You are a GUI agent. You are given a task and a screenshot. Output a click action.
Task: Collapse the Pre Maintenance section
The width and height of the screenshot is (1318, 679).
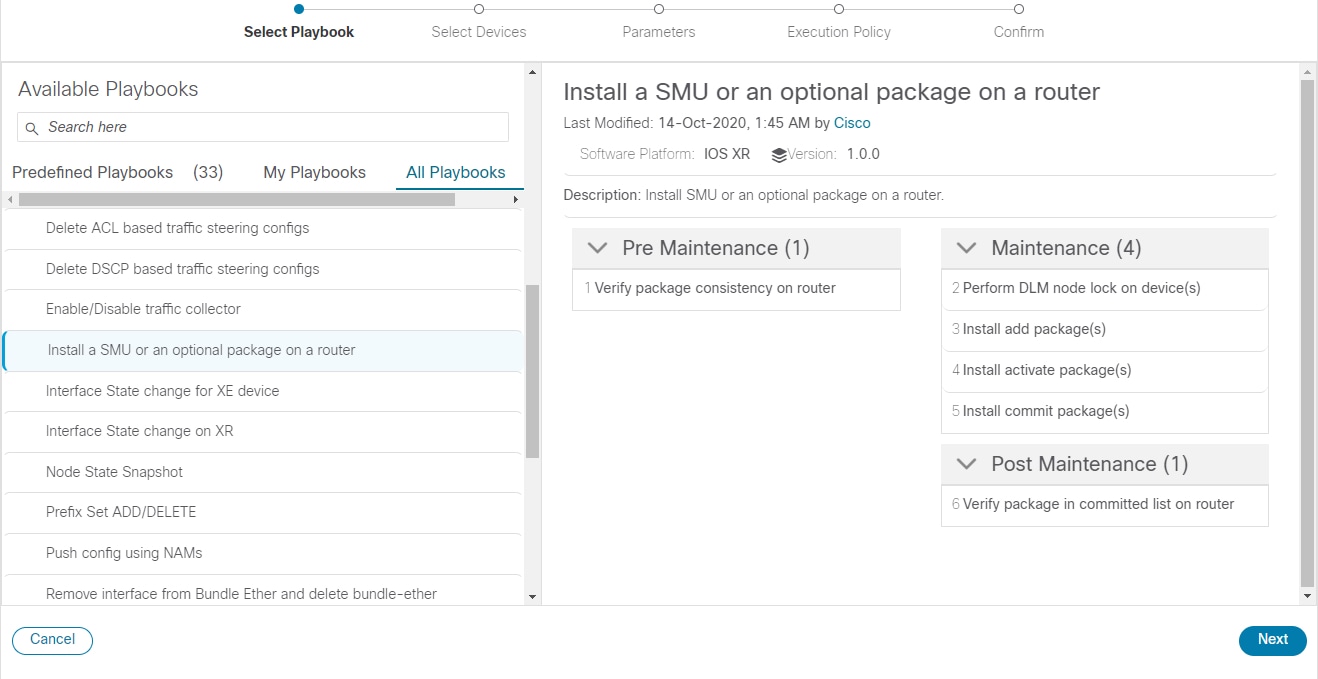tap(597, 247)
